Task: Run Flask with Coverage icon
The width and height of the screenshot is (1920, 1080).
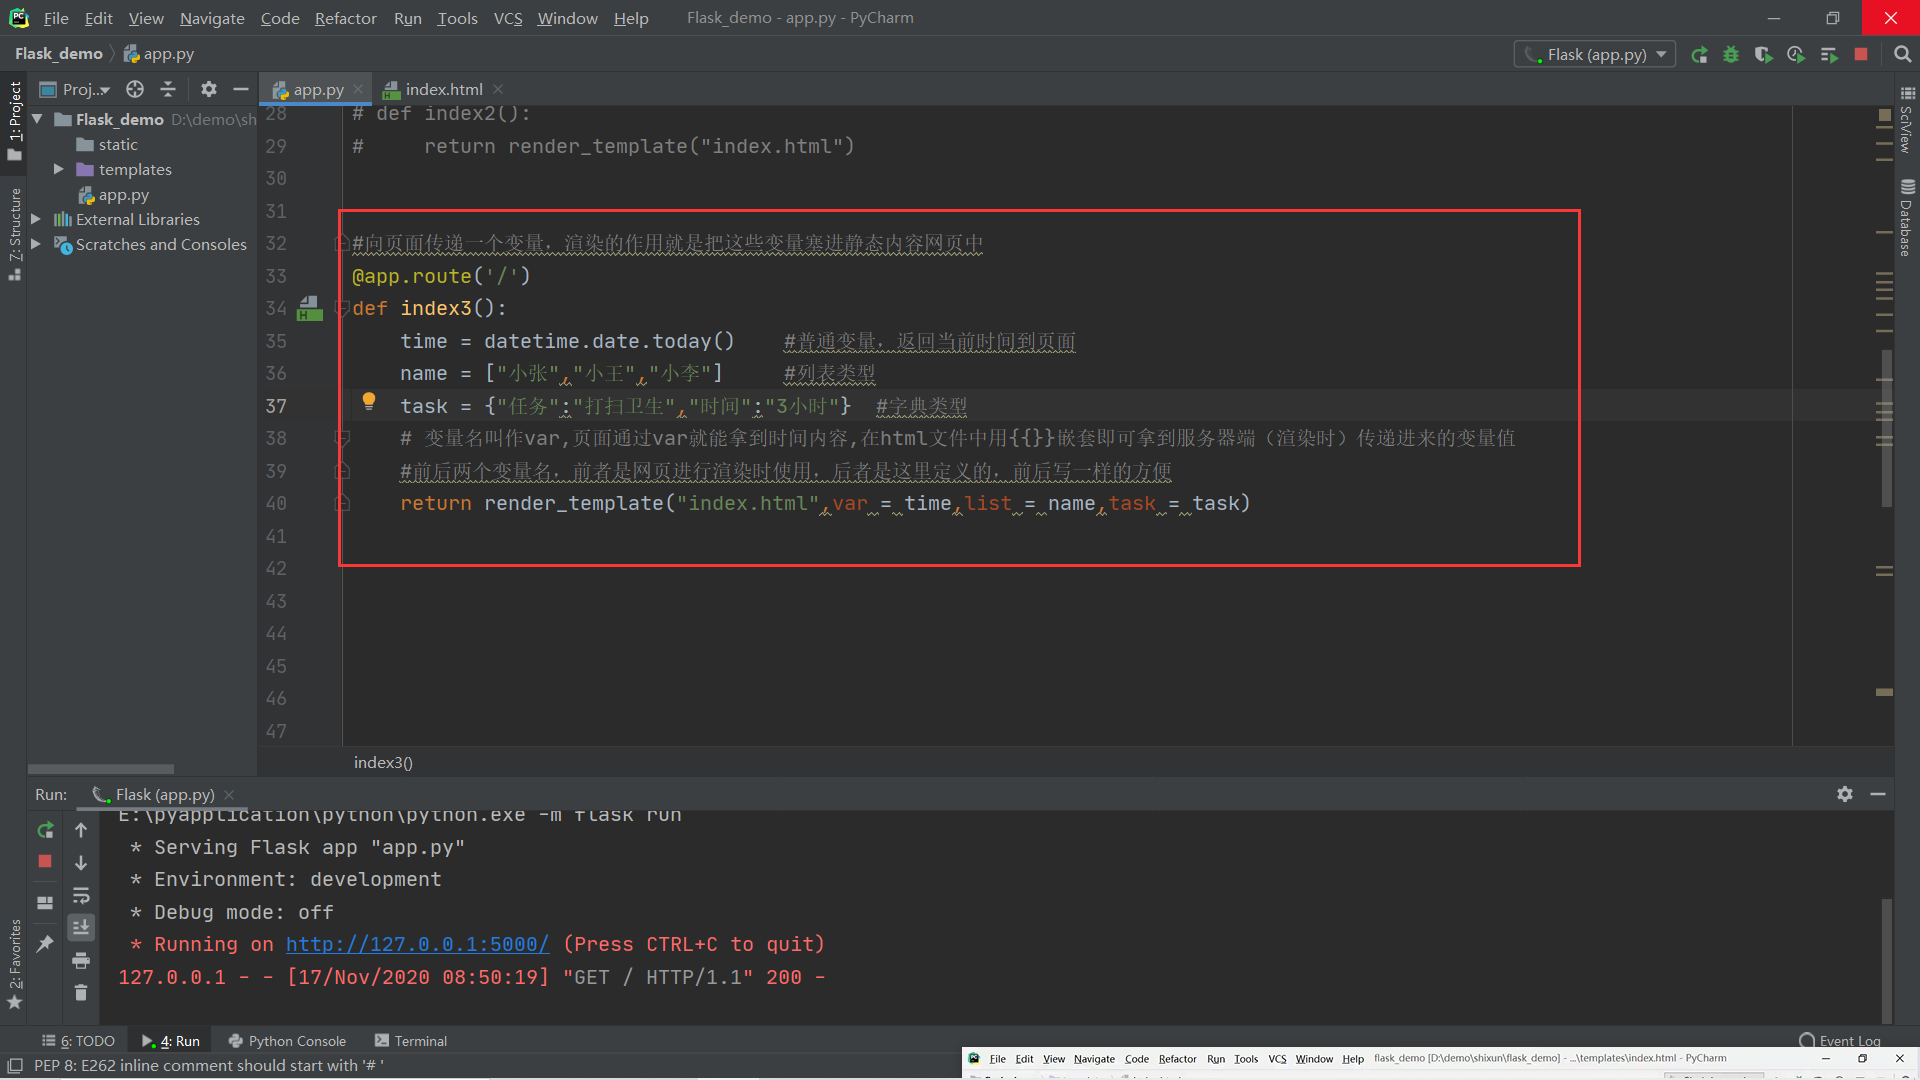Action: [x=1763, y=55]
